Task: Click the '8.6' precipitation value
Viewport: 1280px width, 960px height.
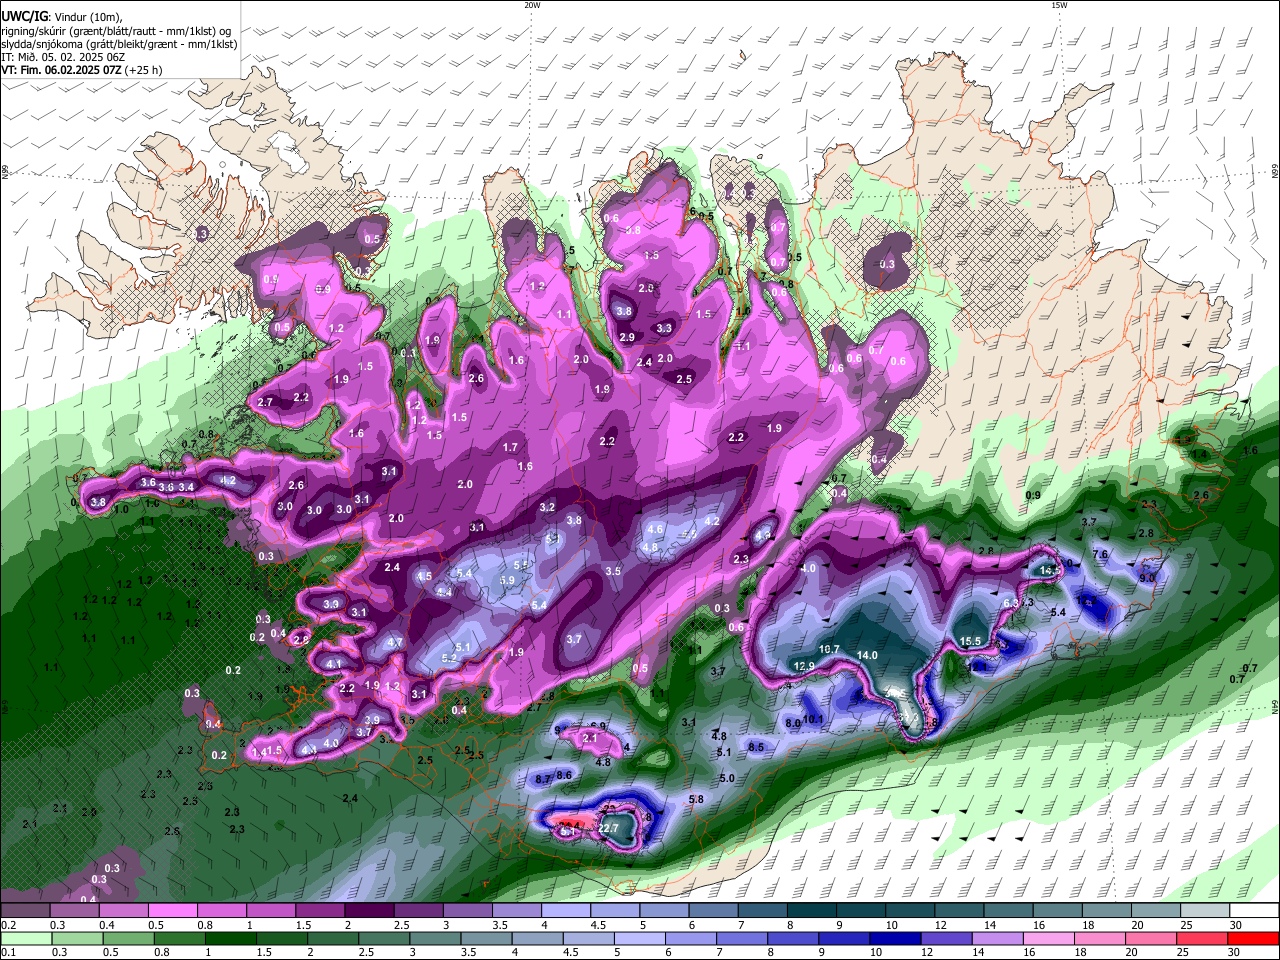Action: (564, 775)
